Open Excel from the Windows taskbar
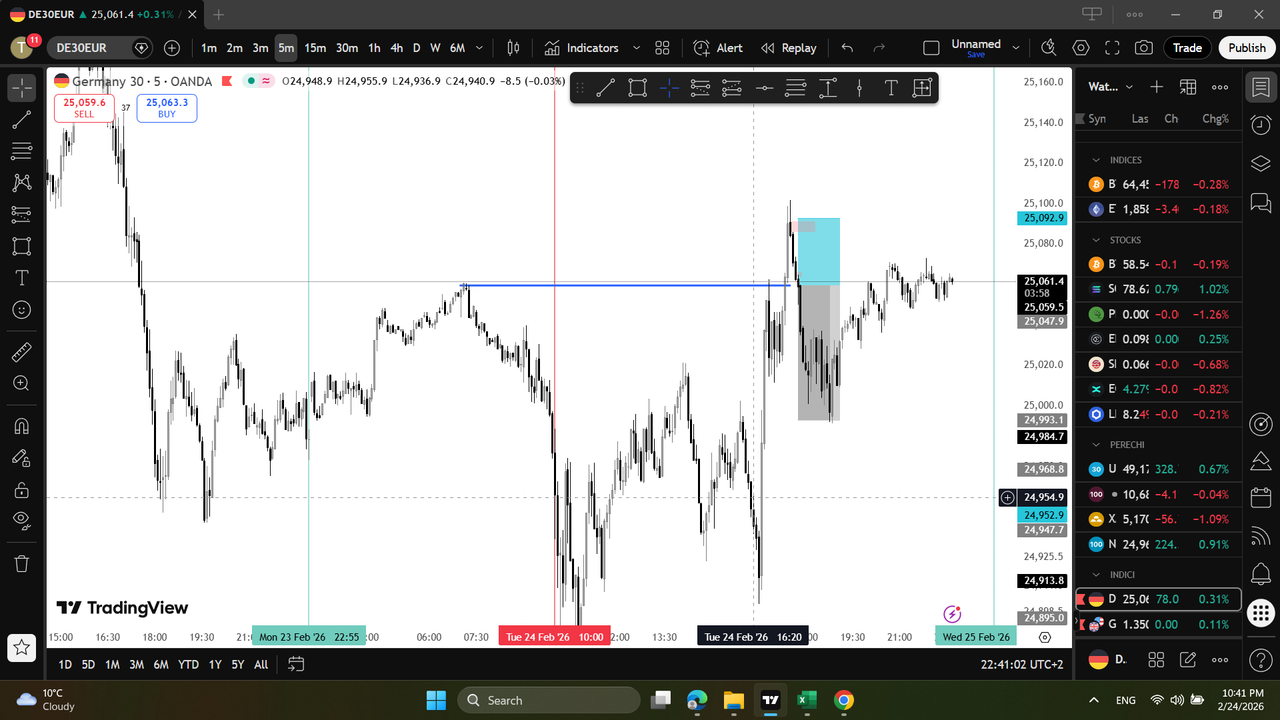 click(x=807, y=700)
